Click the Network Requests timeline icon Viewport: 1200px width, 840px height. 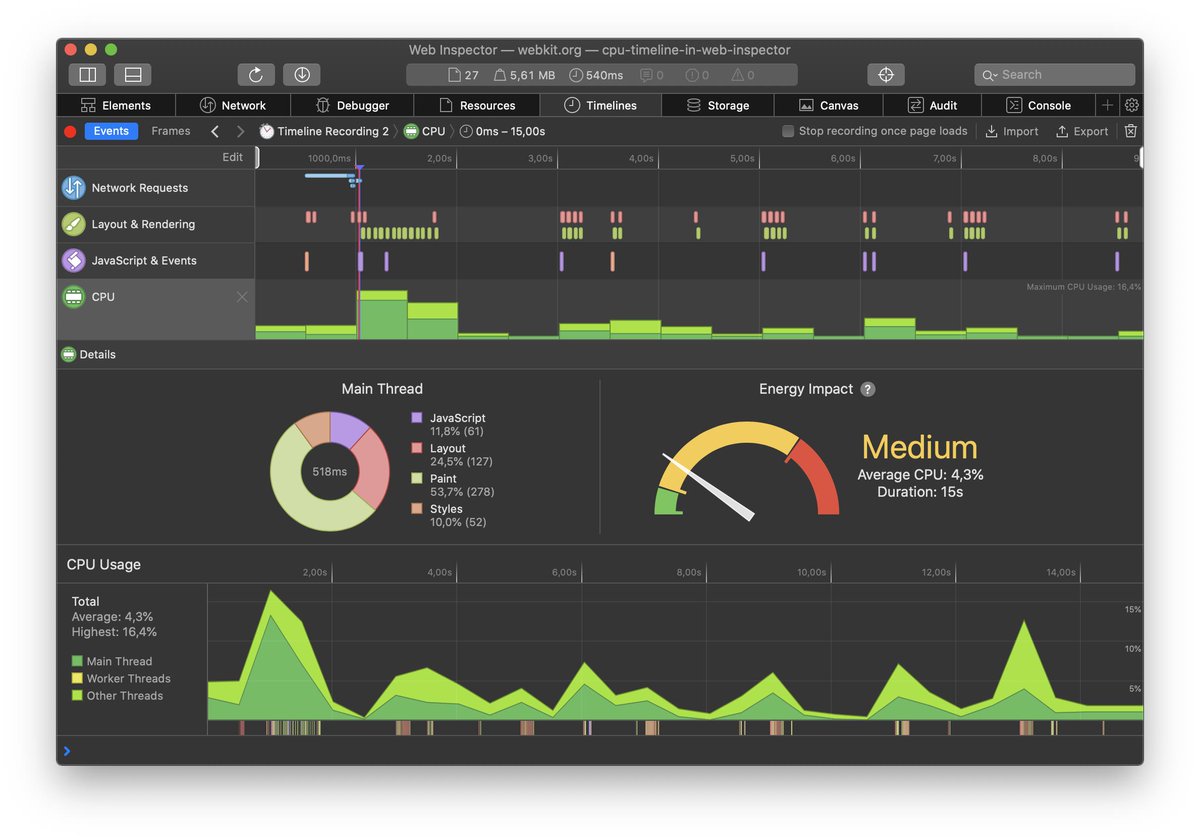click(x=73, y=188)
